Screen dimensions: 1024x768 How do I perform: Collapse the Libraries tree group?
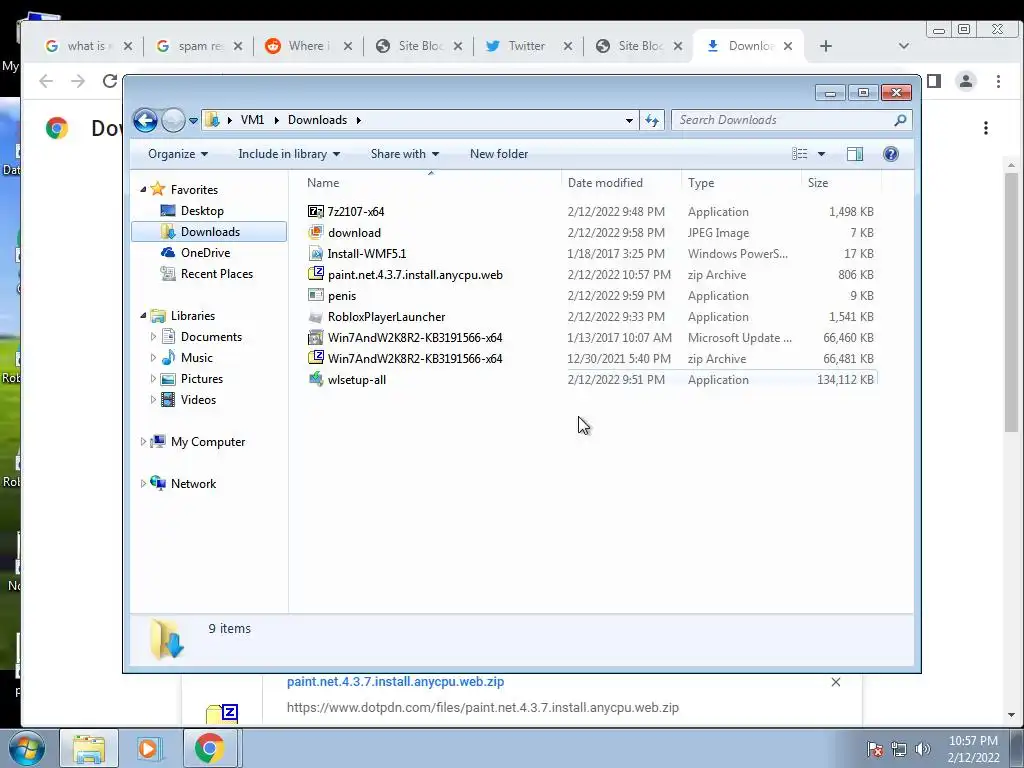143,315
